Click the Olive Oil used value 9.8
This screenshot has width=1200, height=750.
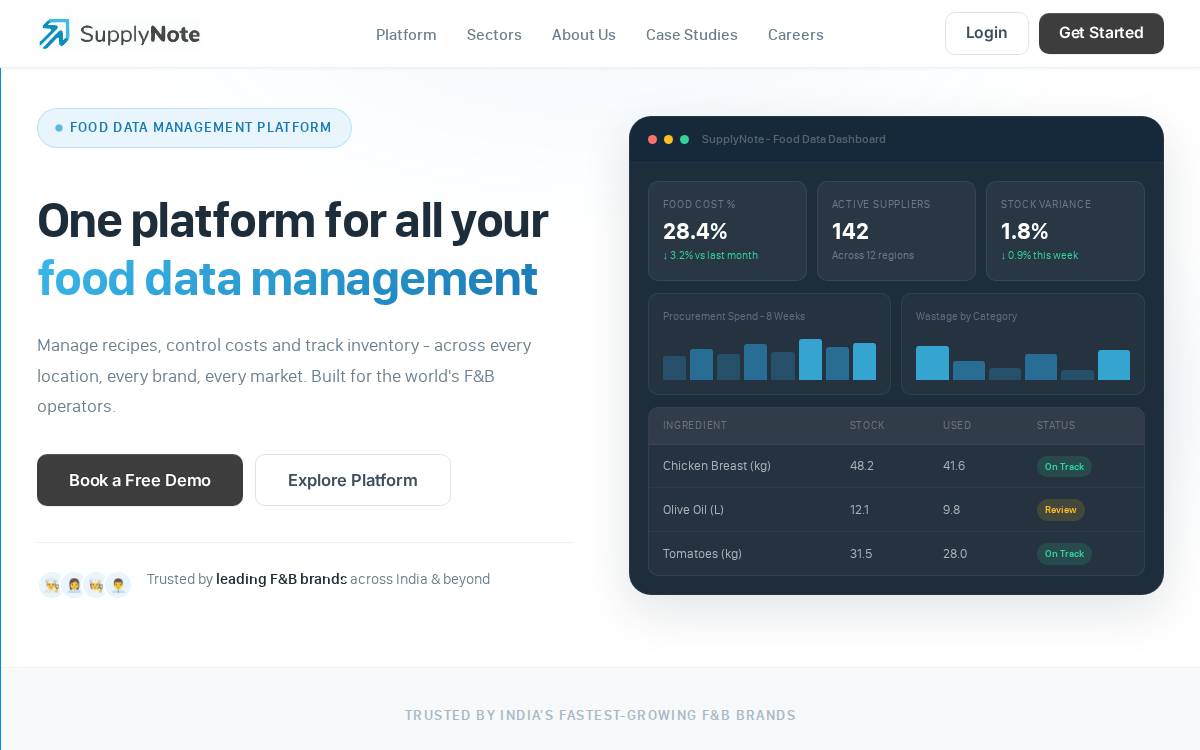(951, 510)
